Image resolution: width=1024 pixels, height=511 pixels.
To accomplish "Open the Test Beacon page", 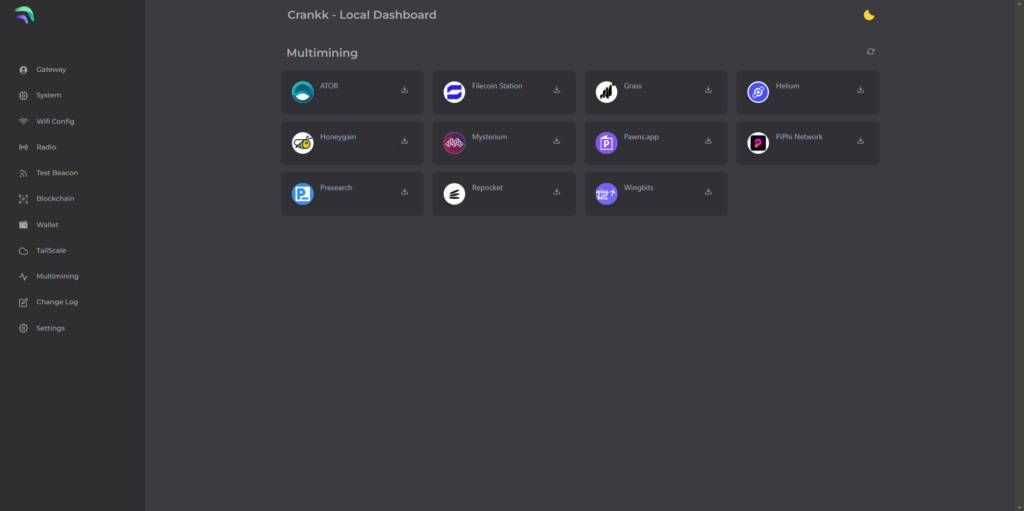I will pyautogui.click(x=57, y=173).
